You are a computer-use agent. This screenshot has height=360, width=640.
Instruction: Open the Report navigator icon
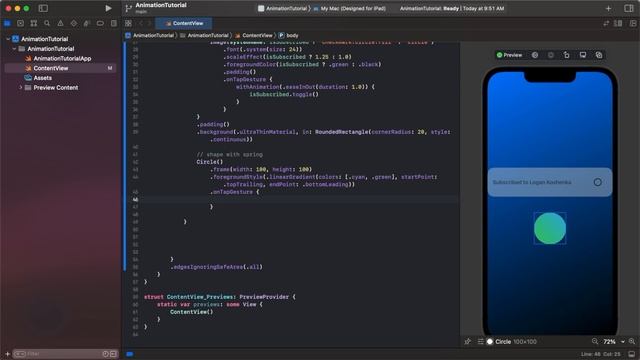[113, 23]
